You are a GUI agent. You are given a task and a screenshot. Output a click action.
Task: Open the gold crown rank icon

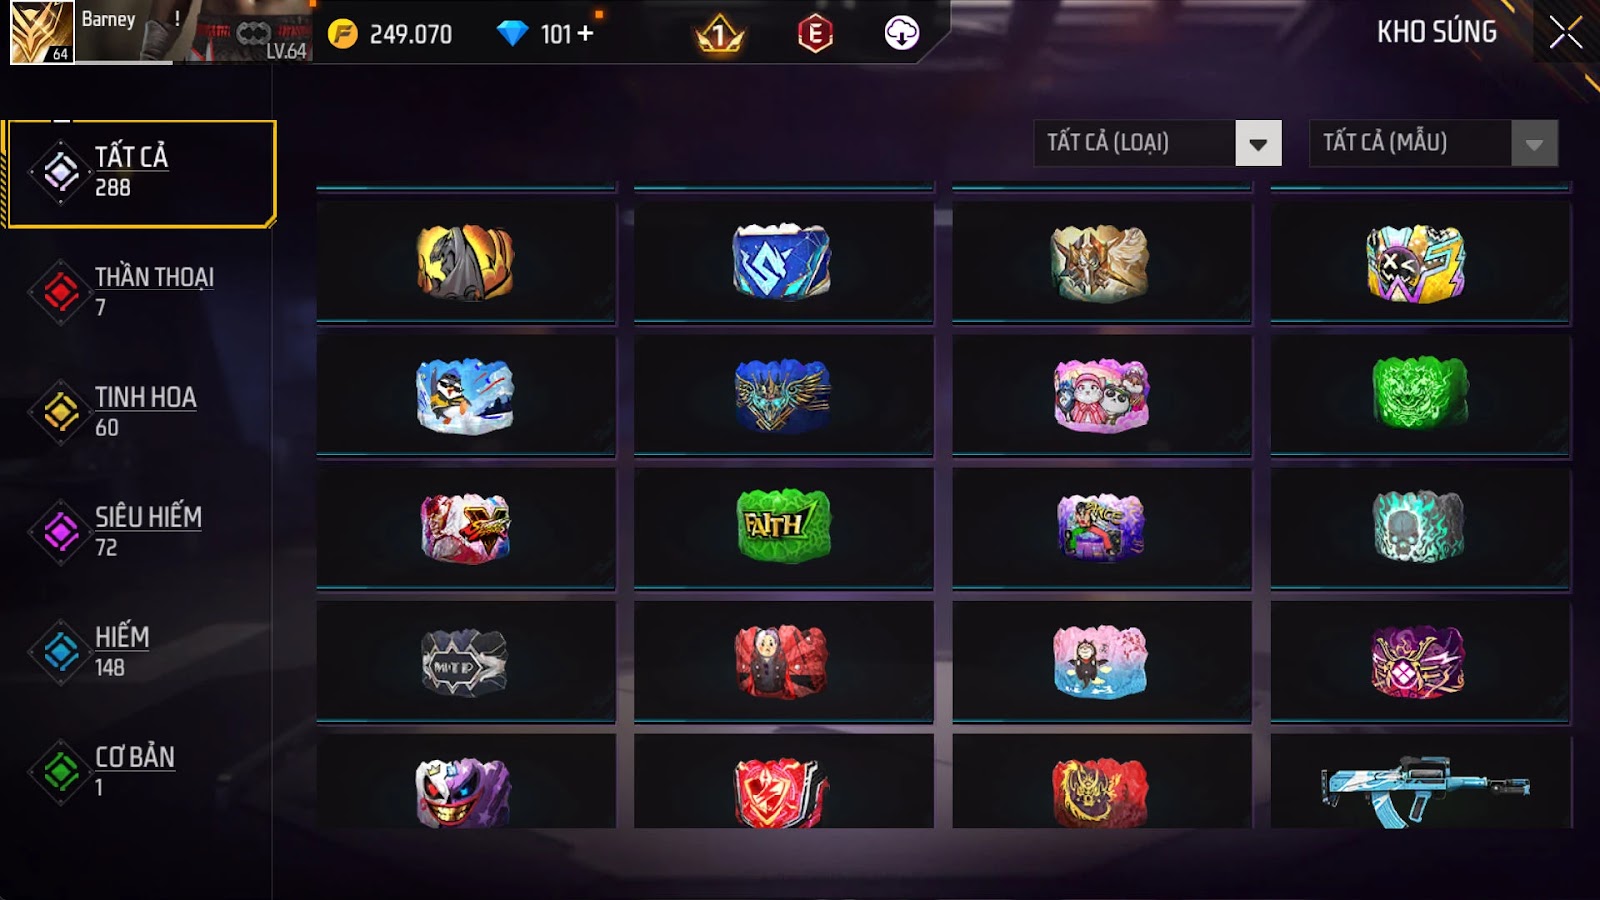pyautogui.click(x=719, y=35)
